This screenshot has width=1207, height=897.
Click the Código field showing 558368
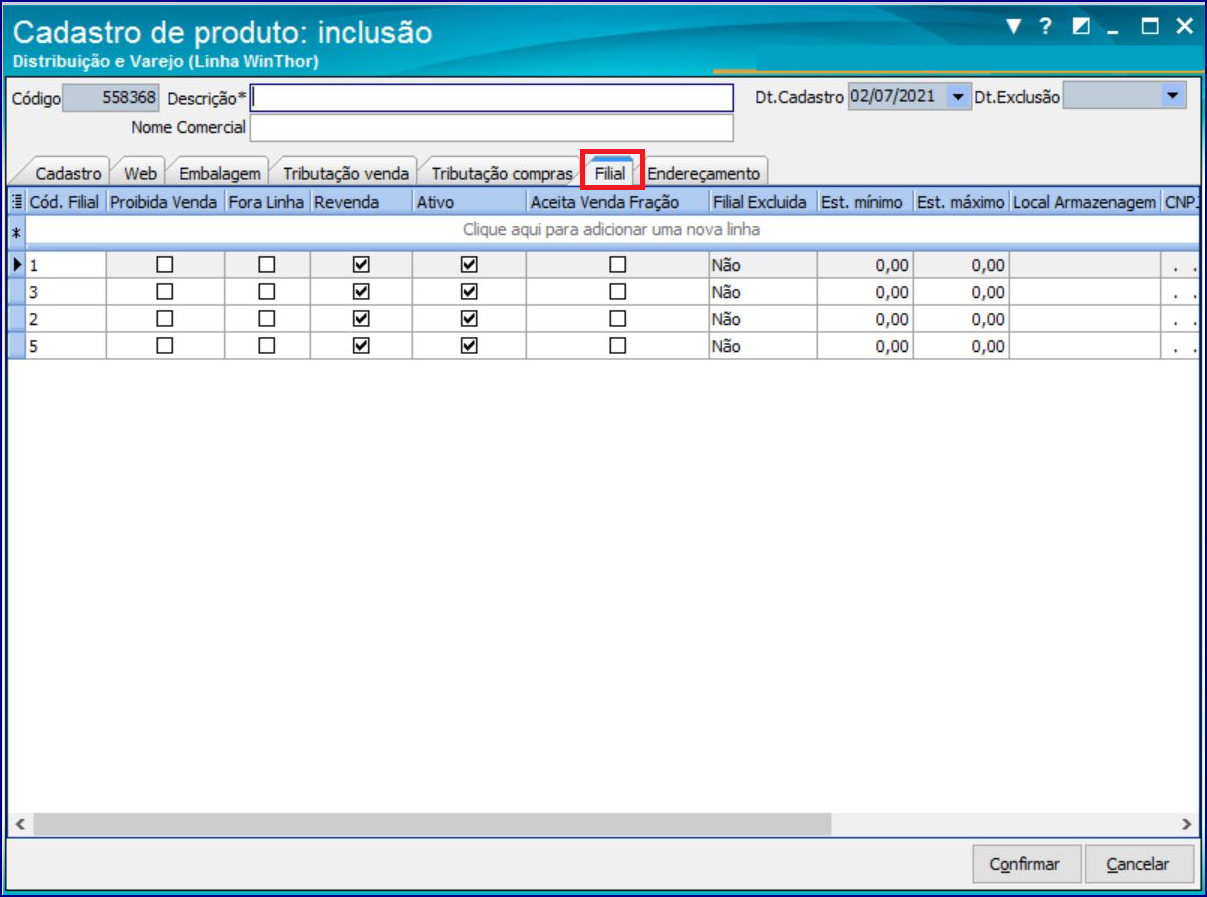[111, 97]
